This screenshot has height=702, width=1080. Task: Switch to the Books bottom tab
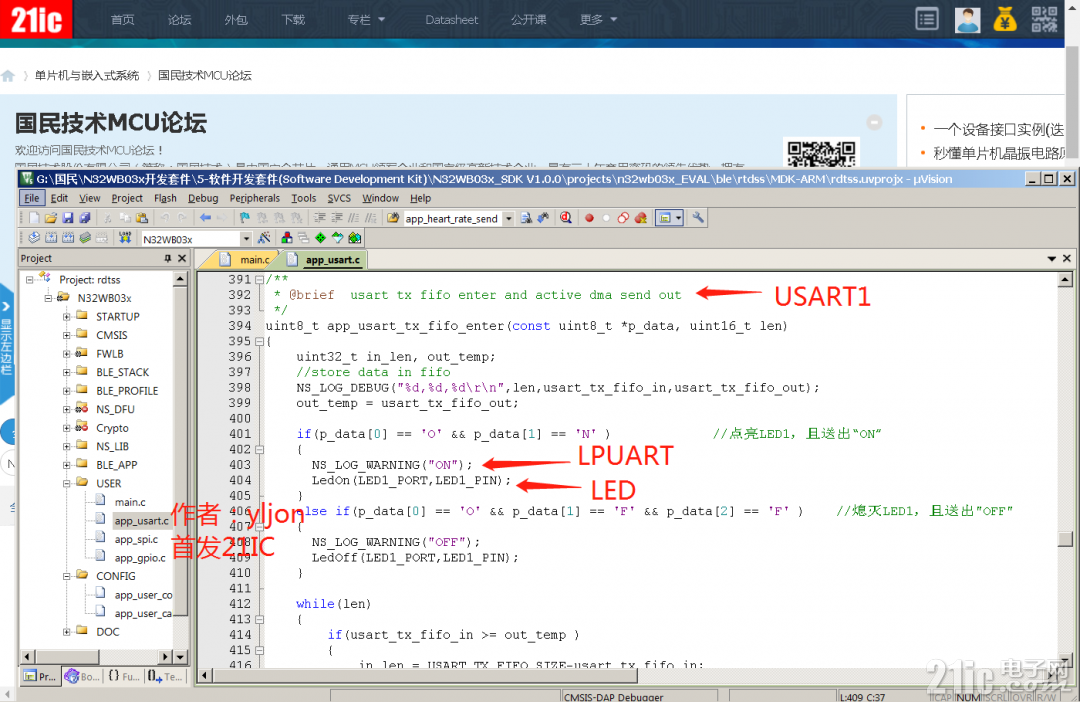click(x=82, y=677)
